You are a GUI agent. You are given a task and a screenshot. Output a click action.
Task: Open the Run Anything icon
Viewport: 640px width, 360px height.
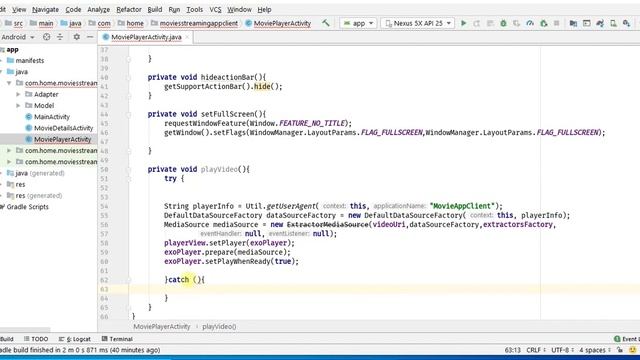[x=587, y=23]
